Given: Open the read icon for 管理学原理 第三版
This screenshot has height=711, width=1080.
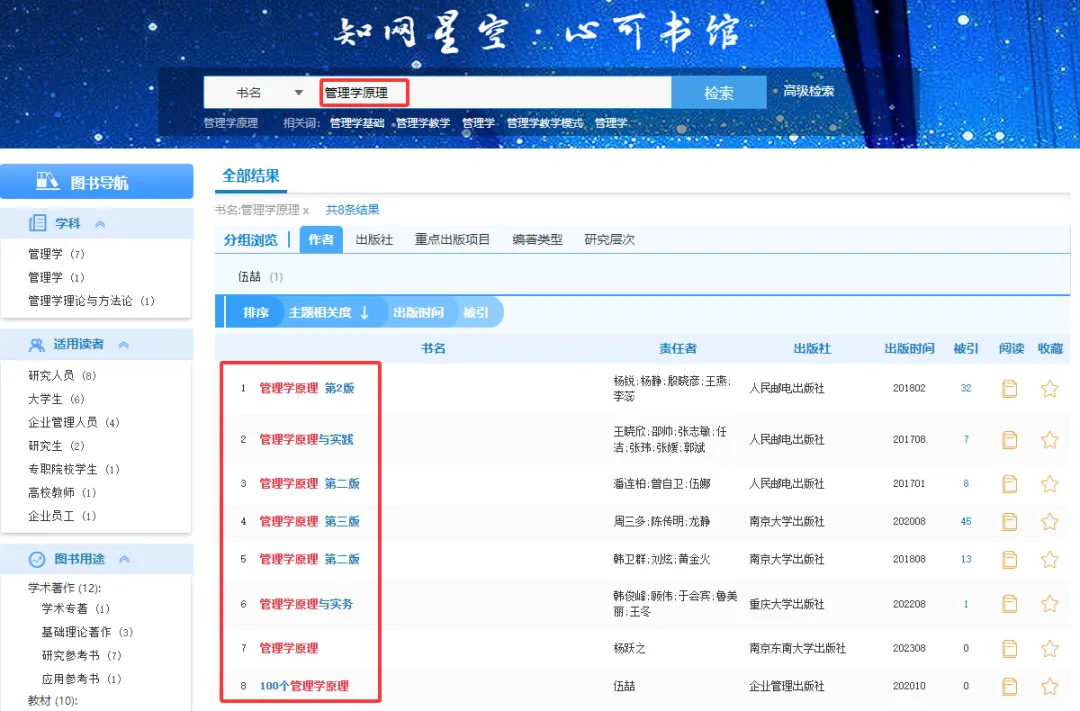Looking at the screenshot, I should tap(1009, 521).
